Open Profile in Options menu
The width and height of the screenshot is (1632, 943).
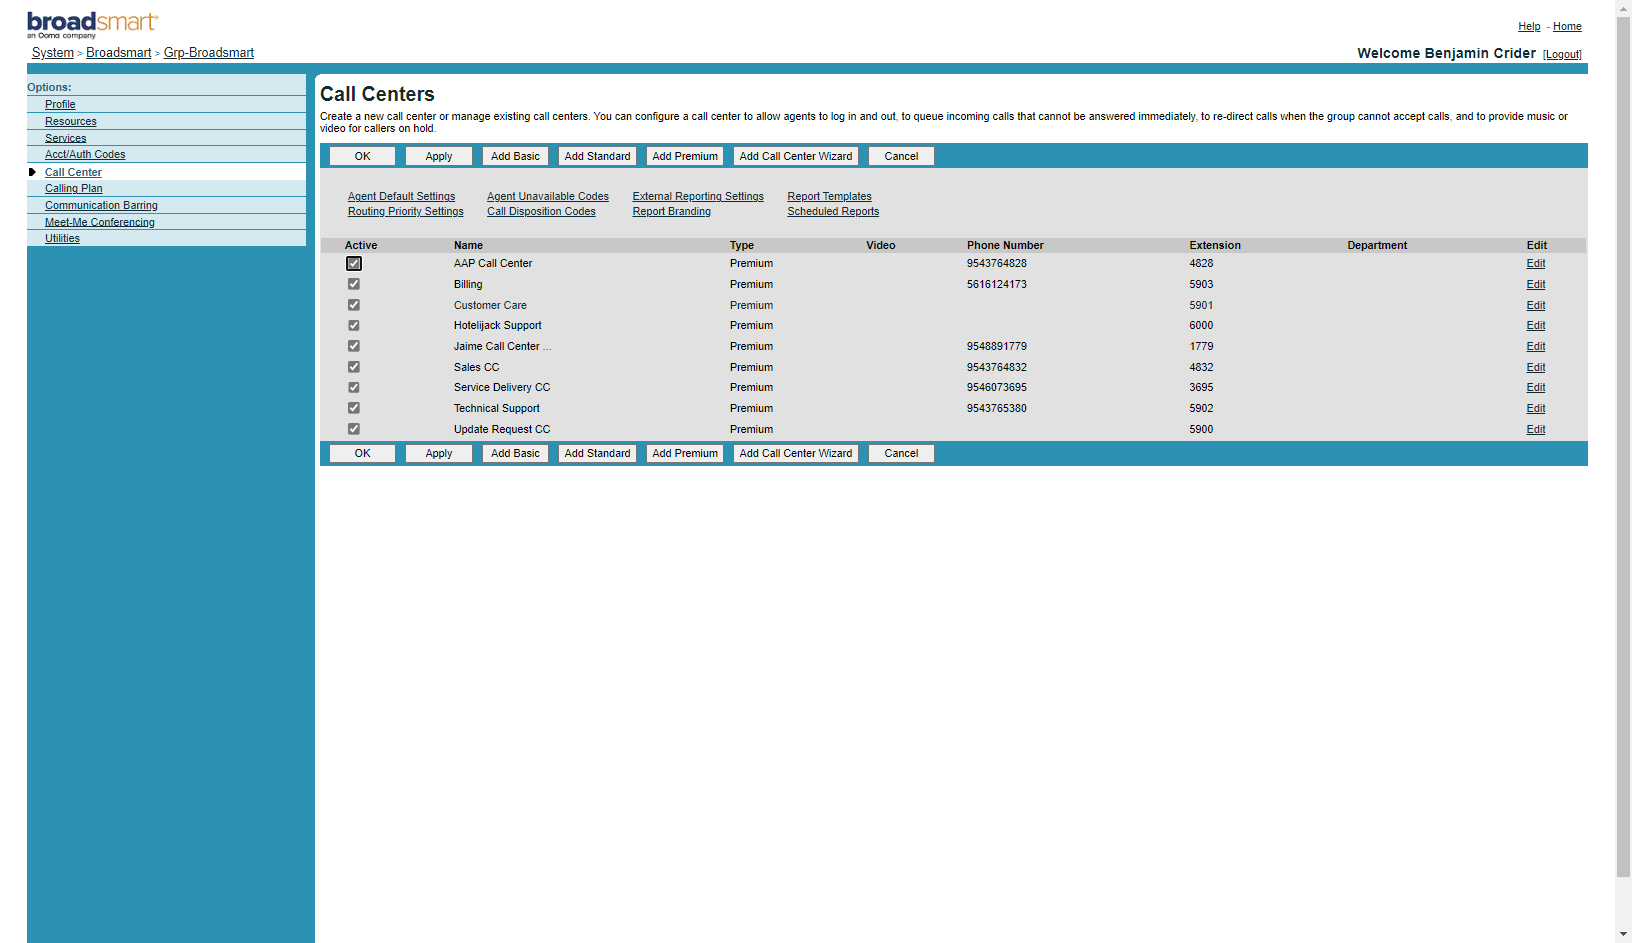pyautogui.click(x=60, y=104)
